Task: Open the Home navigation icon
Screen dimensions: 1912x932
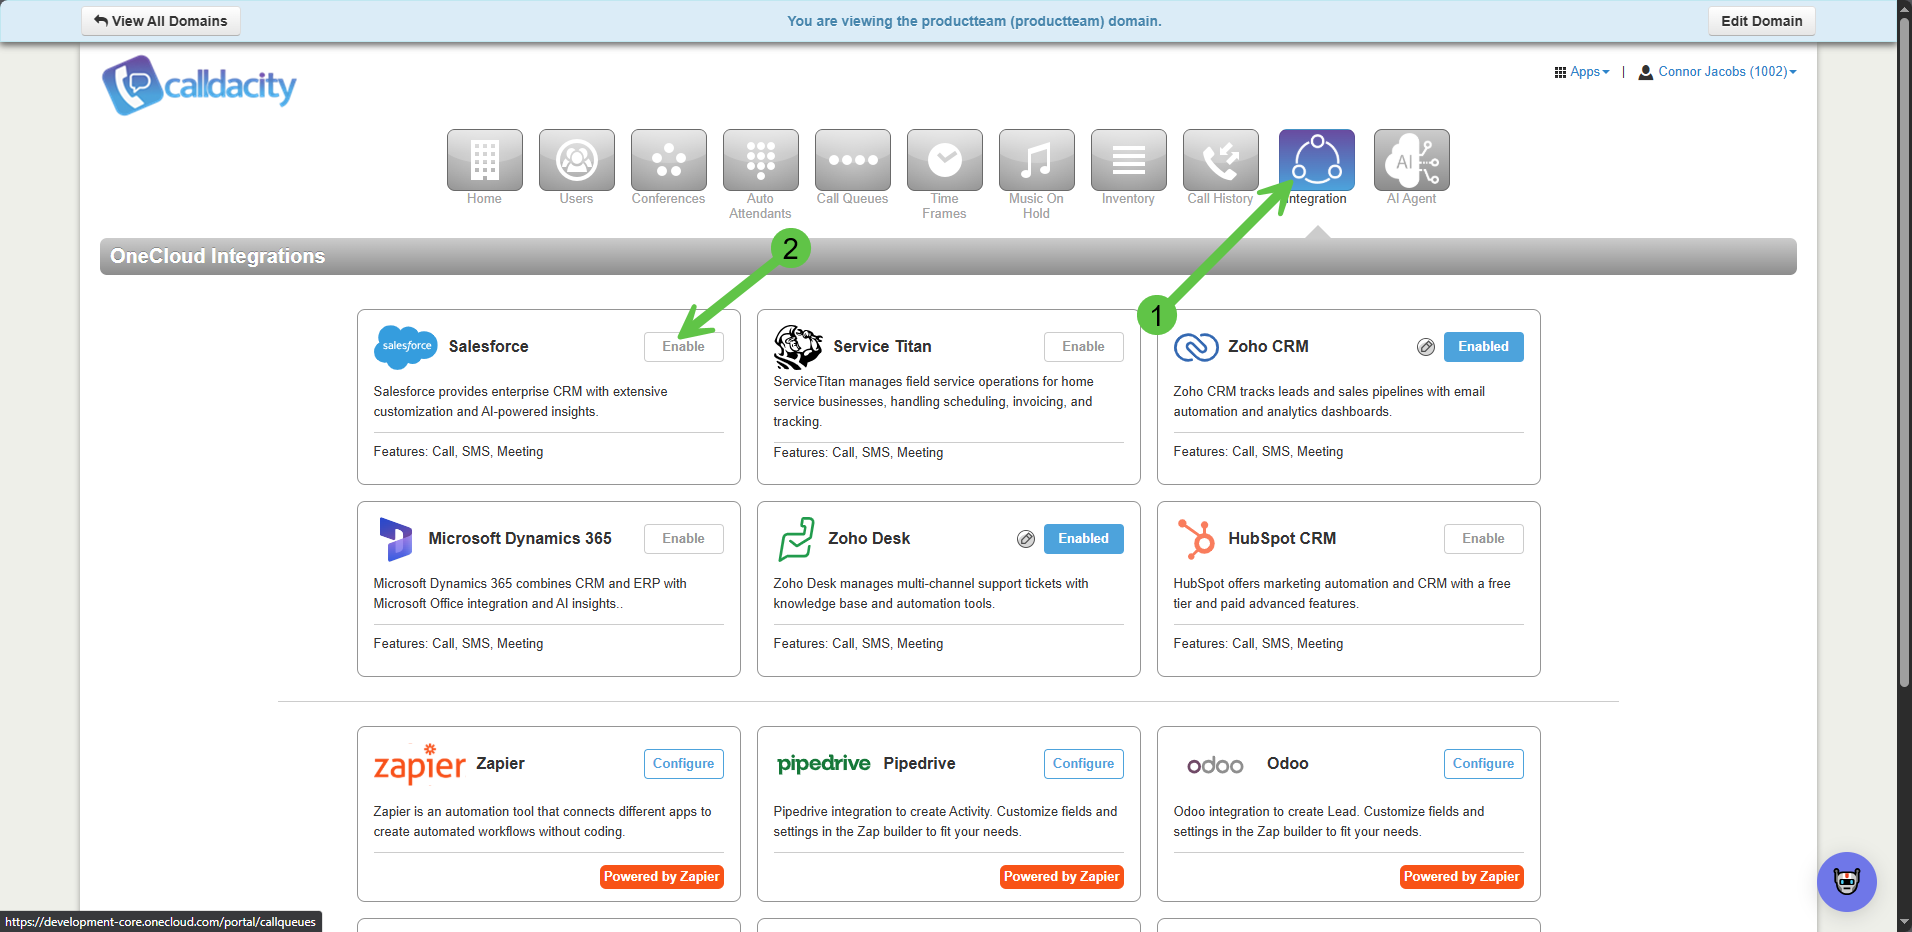Action: (x=484, y=160)
